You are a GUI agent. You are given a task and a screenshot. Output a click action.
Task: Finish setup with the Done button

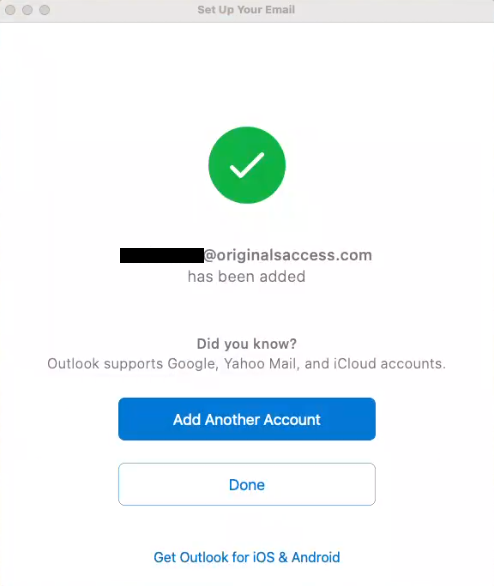click(x=247, y=484)
